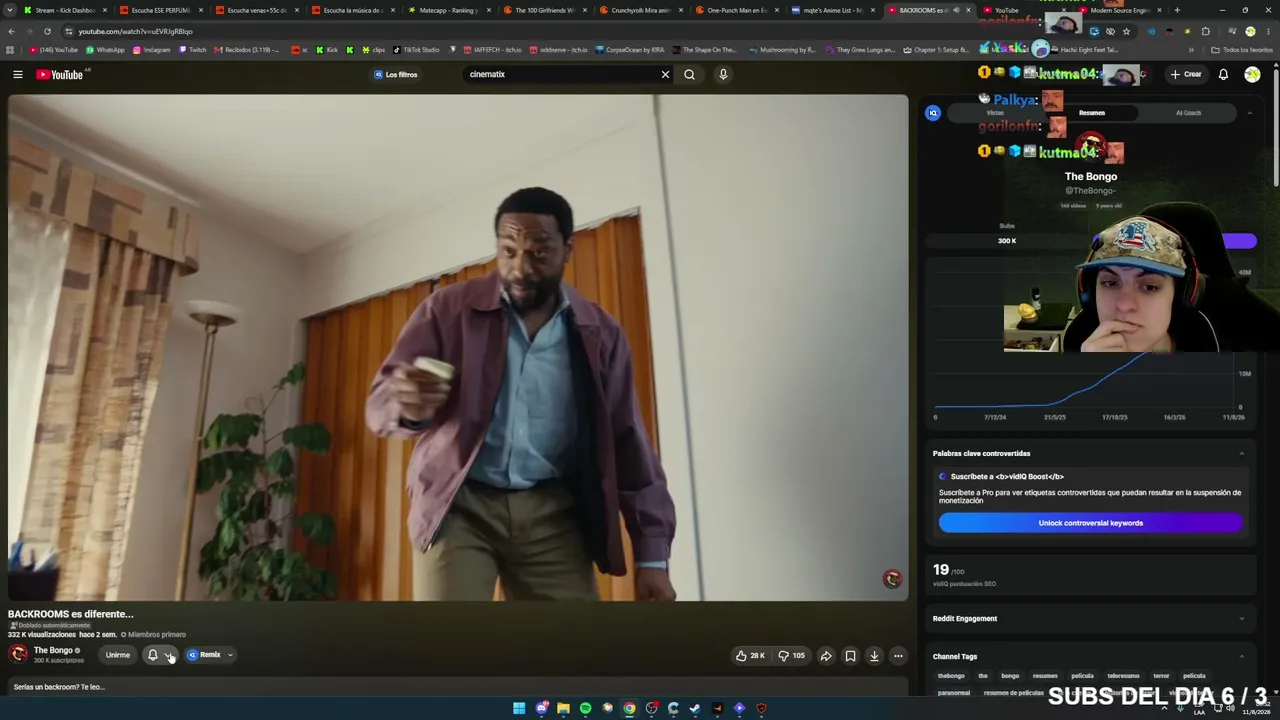The image size is (1280, 720).
Task: Collapse the vidIQ panel with the top chevron
Action: coord(1249,113)
